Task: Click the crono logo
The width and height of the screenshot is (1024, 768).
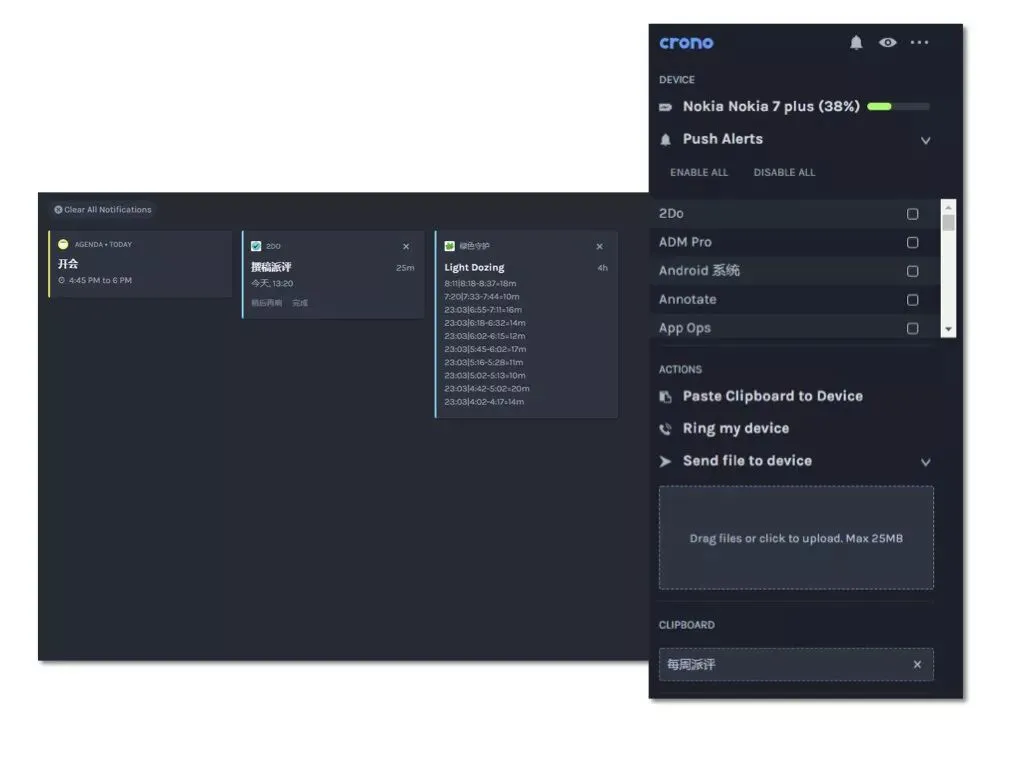Action: pos(686,43)
